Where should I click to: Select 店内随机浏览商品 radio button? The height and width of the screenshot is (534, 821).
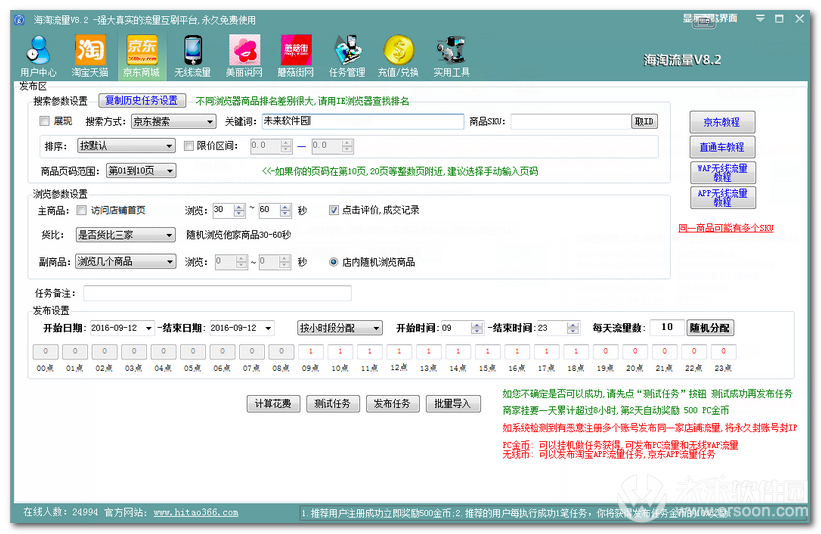coord(333,262)
